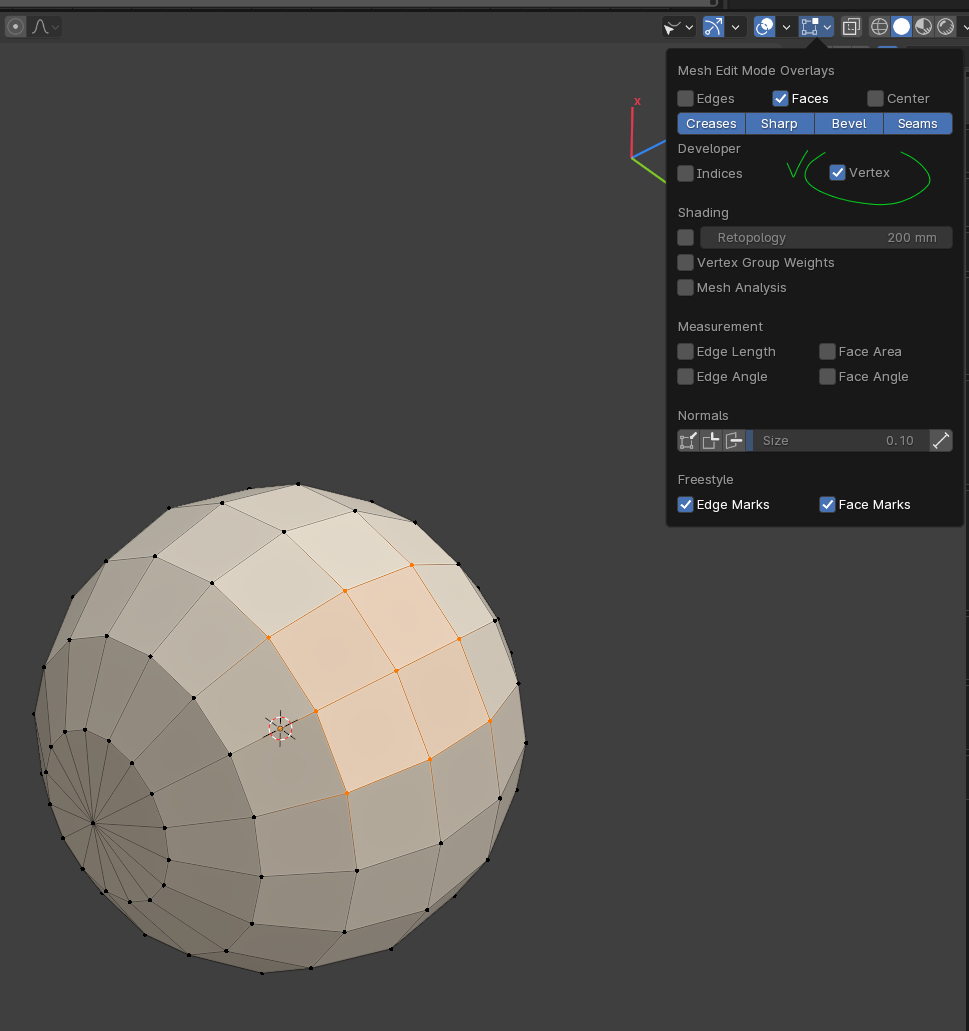The width and height of the screenshot is (969, 1031).
Task: Uncheck the Edge Marks freestyle checkbox
Action: (x=686, y=504)
